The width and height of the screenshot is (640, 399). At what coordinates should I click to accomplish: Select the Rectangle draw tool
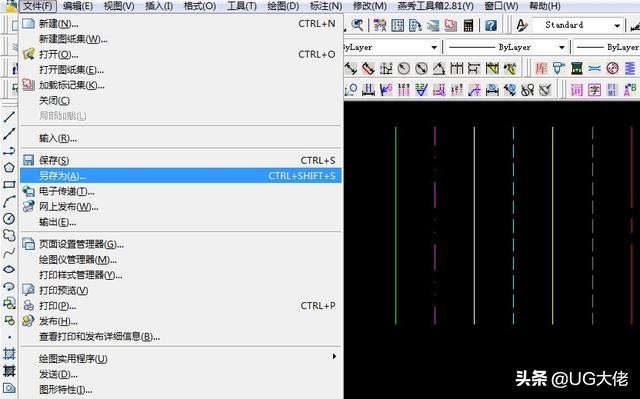[x=9, y=185]
